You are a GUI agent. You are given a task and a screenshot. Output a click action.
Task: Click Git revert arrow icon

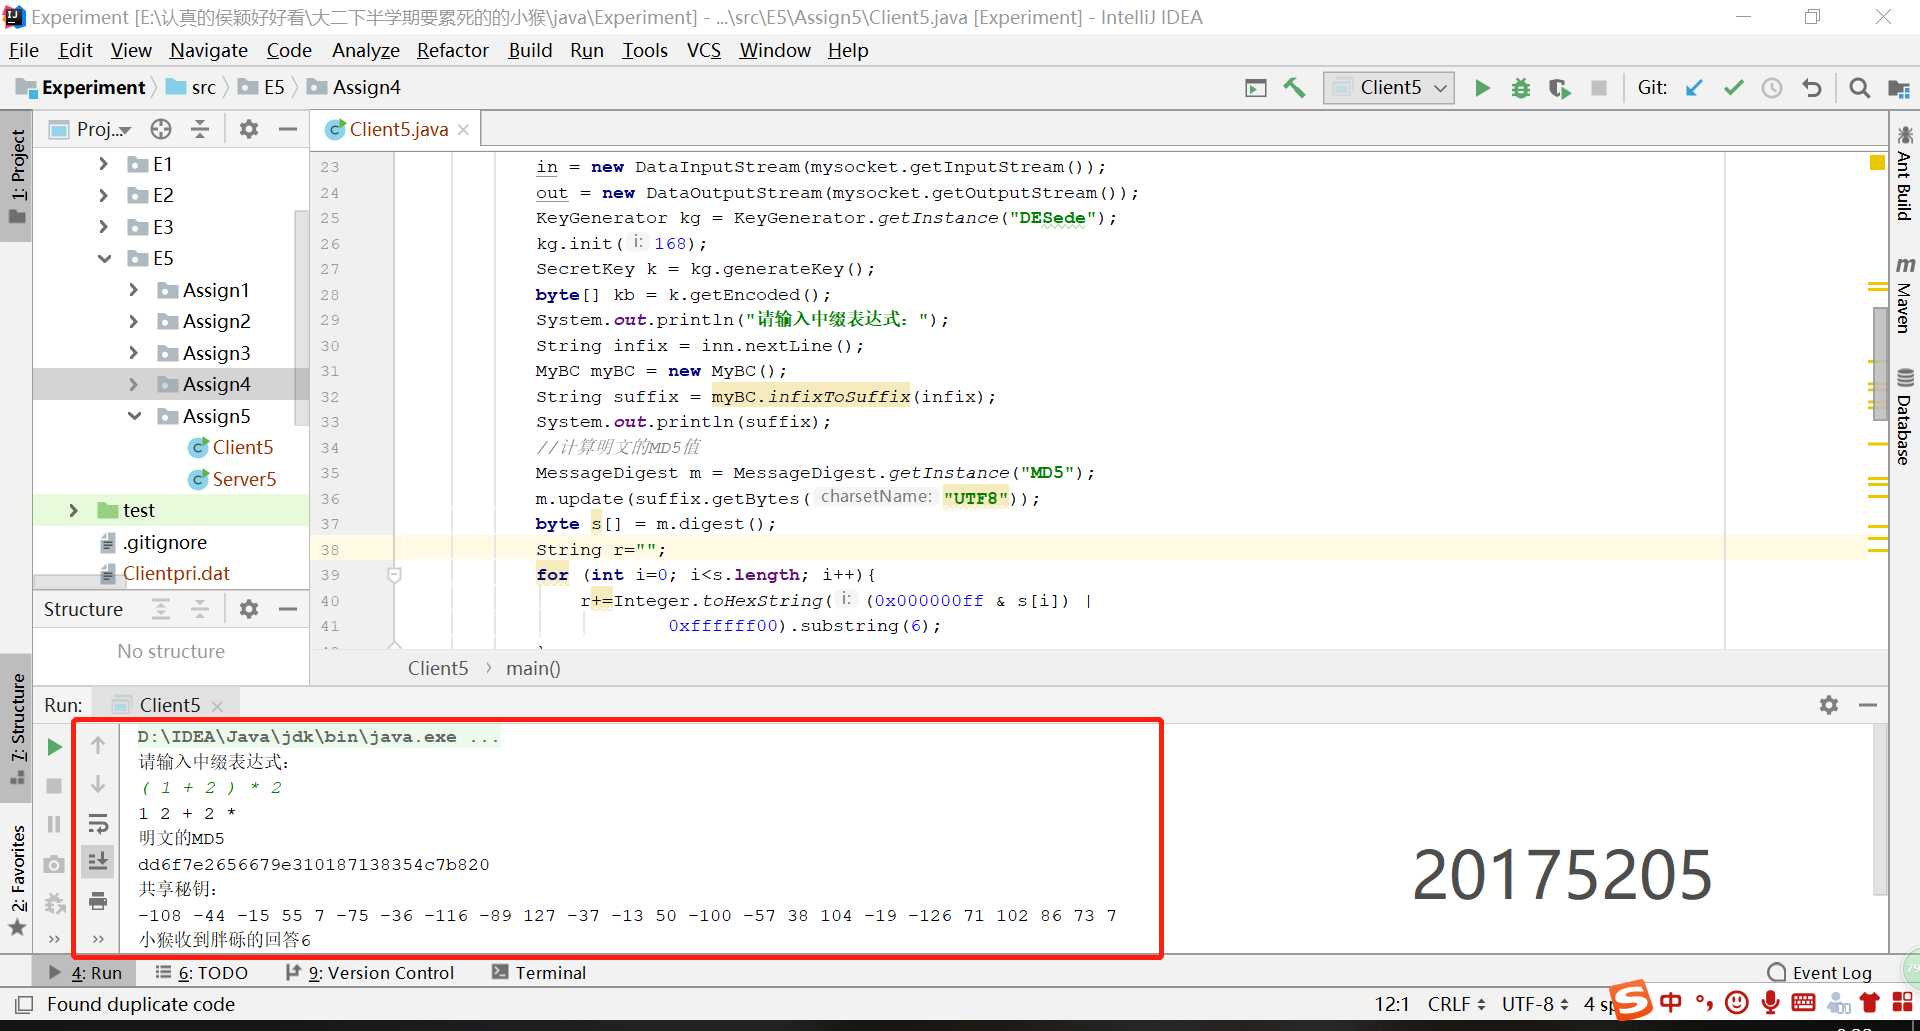(1811, 88)
